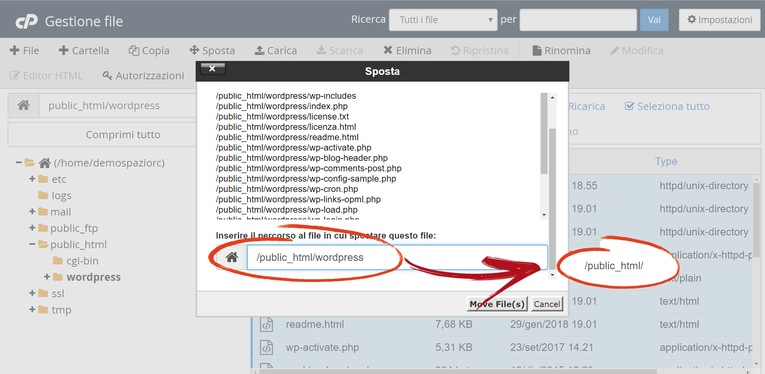This screenshot has height=374, width=765.
Task: Open Autorizzazioni permissions tool
Action: 143,76
